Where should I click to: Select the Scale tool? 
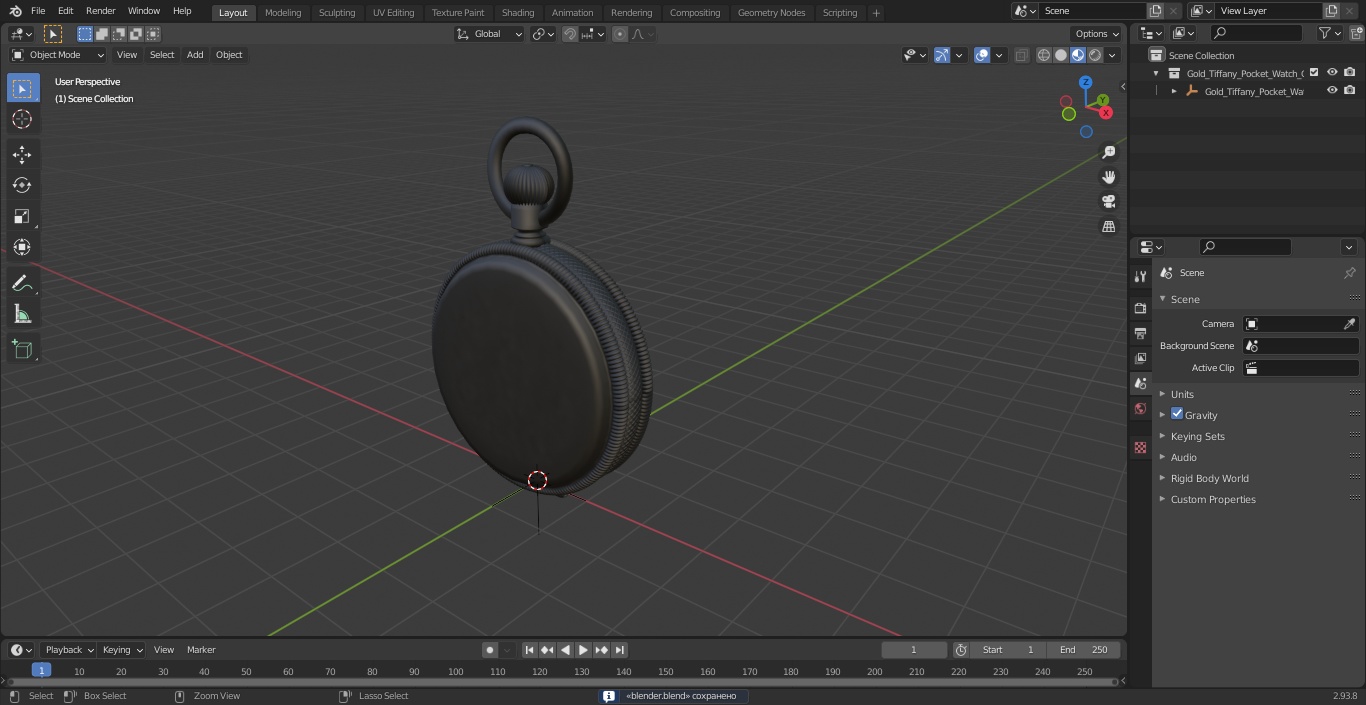coord(22,216)
